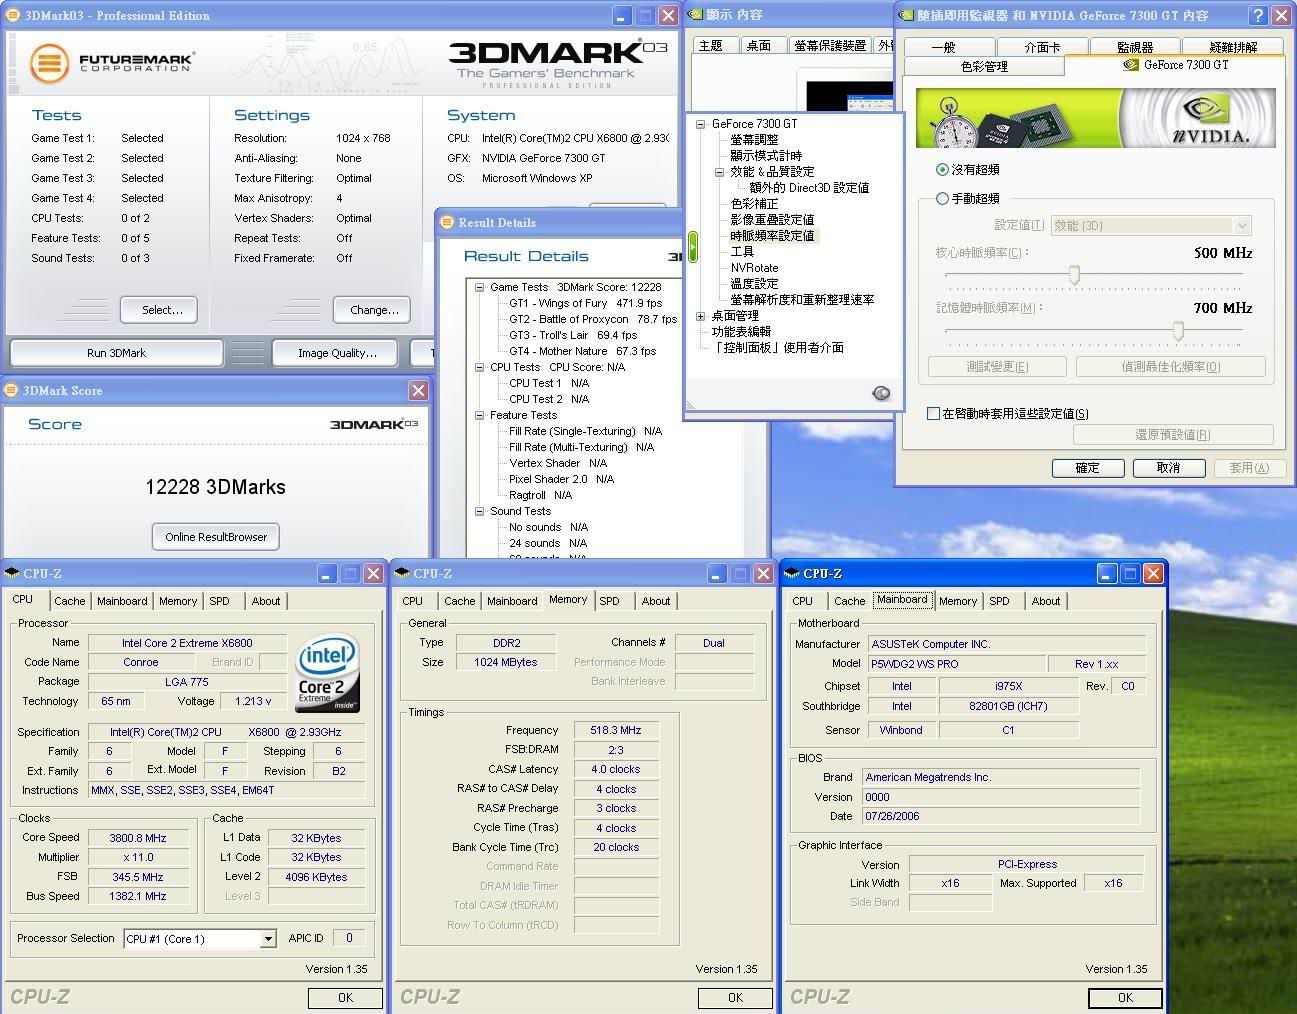Click the 取消 button
The width and height of the screenshot is (1297, 1014).
tap(1168, 468)
